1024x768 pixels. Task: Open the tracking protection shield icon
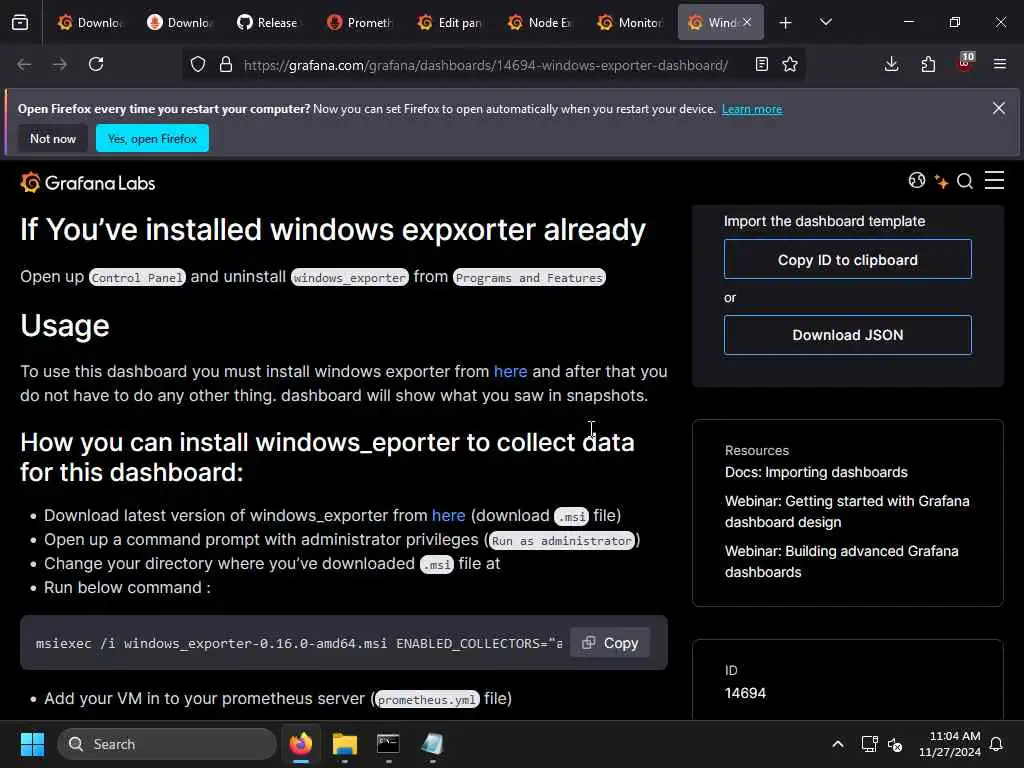click(198, 65)
